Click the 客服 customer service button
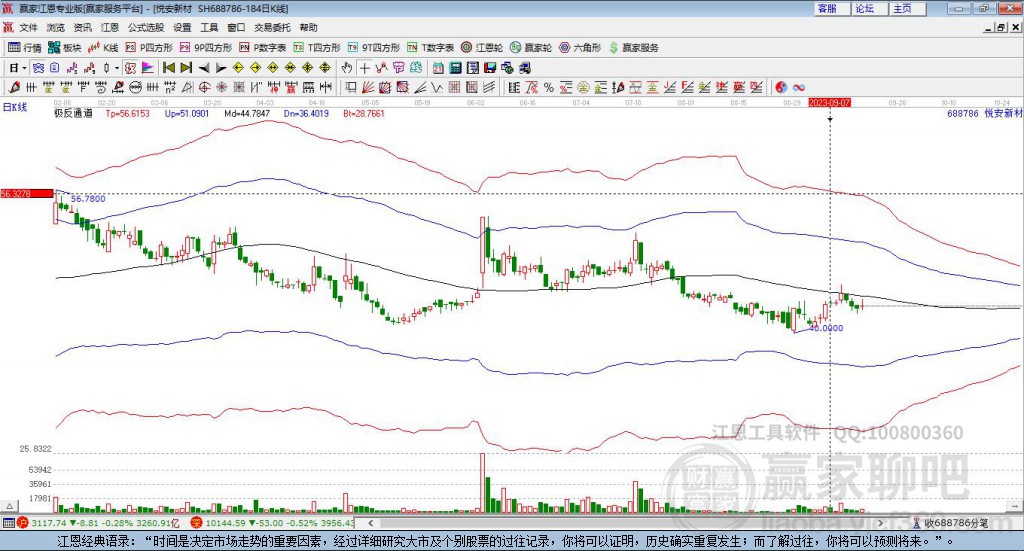Screen dimensions: 1024x551 (831, 8)
